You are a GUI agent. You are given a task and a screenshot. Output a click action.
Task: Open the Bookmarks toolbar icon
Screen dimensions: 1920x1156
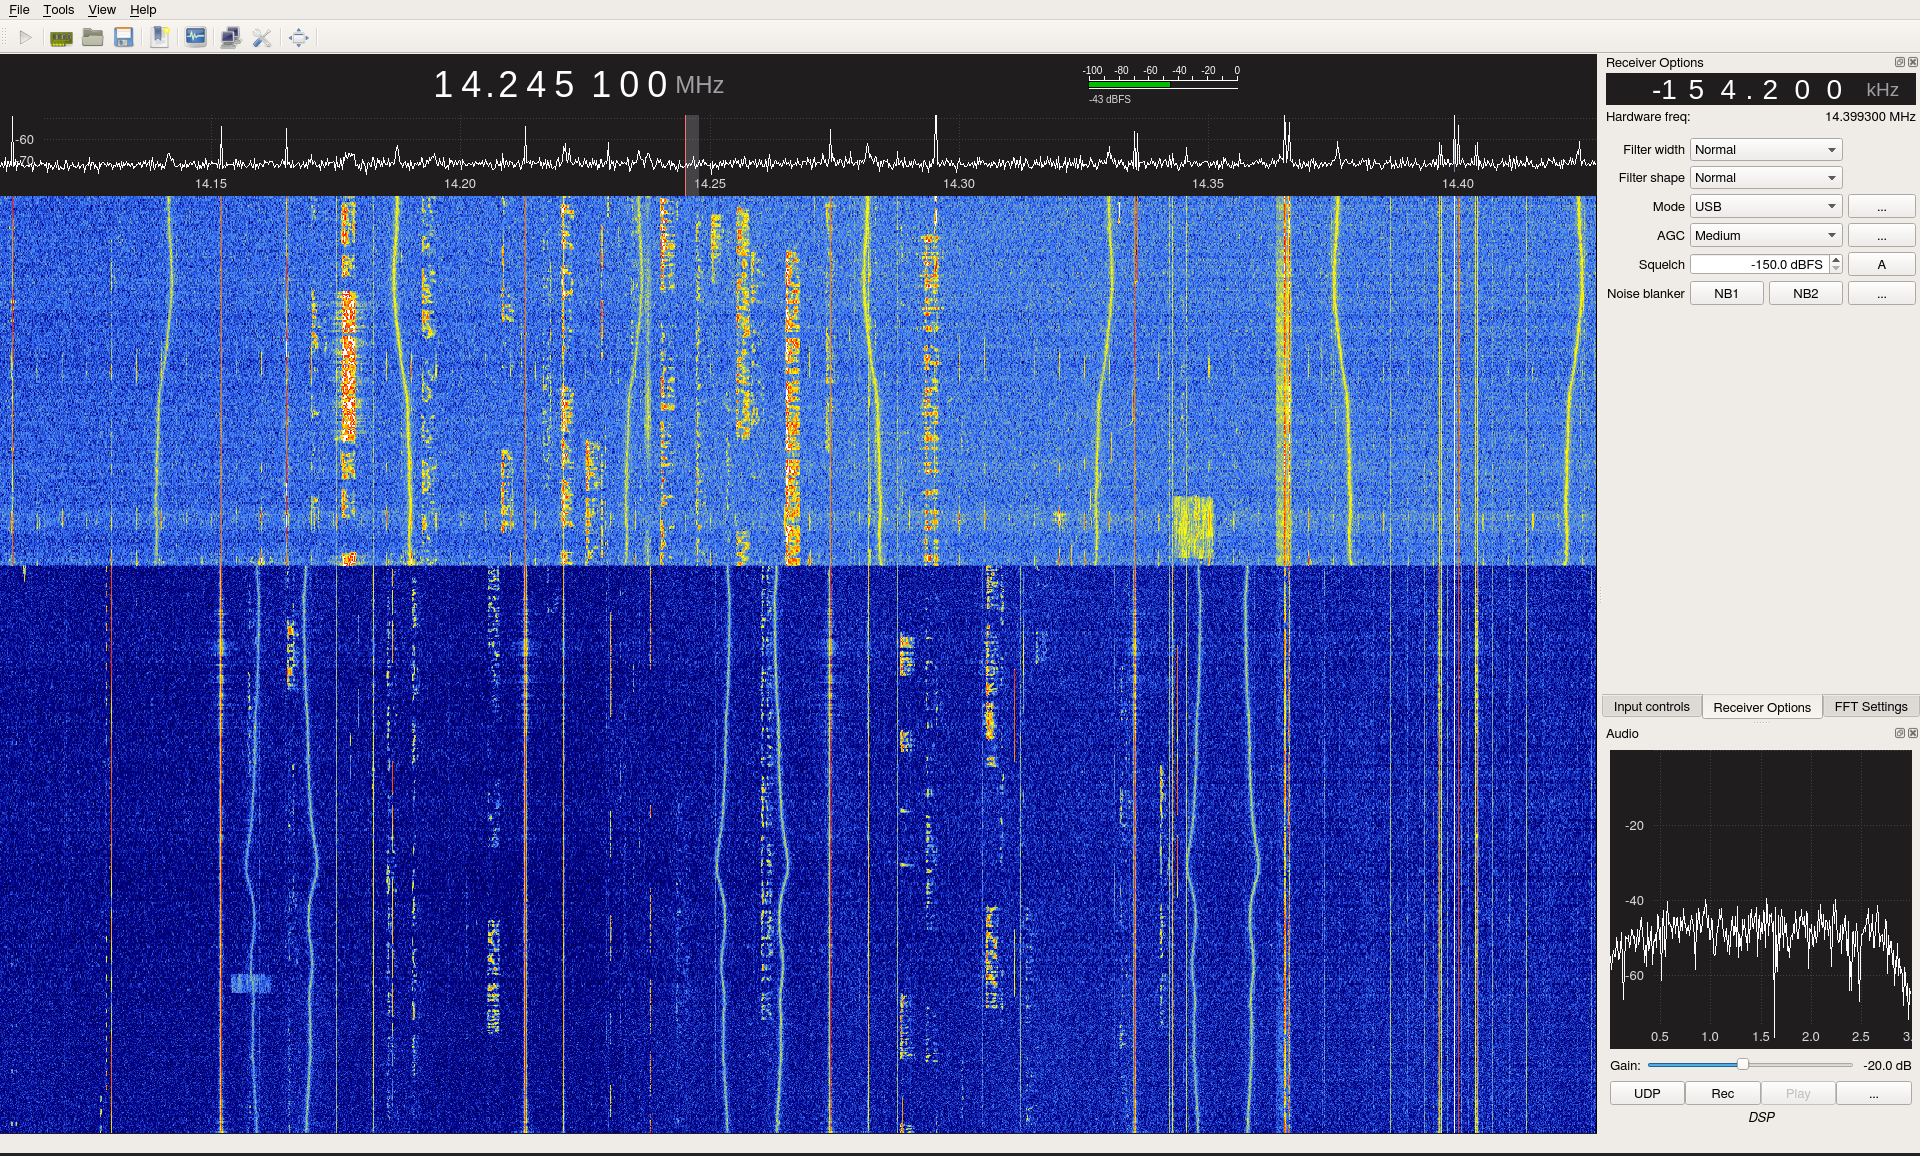tap(160, 38)
